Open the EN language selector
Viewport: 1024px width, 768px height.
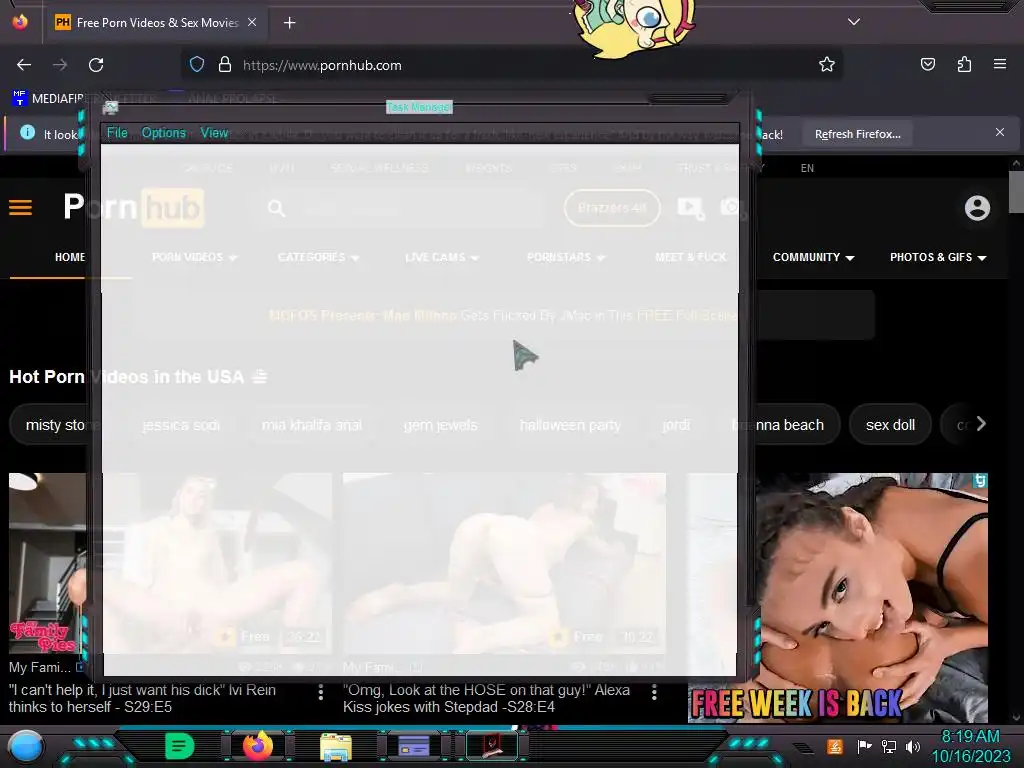coord(807,168)
